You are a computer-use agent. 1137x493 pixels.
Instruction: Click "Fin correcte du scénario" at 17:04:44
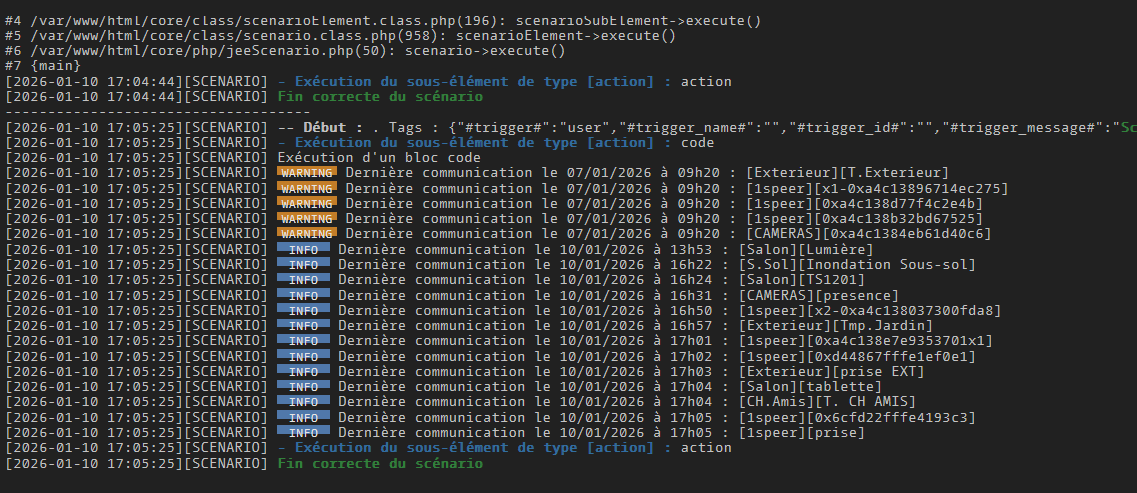(x=379, y=97)
